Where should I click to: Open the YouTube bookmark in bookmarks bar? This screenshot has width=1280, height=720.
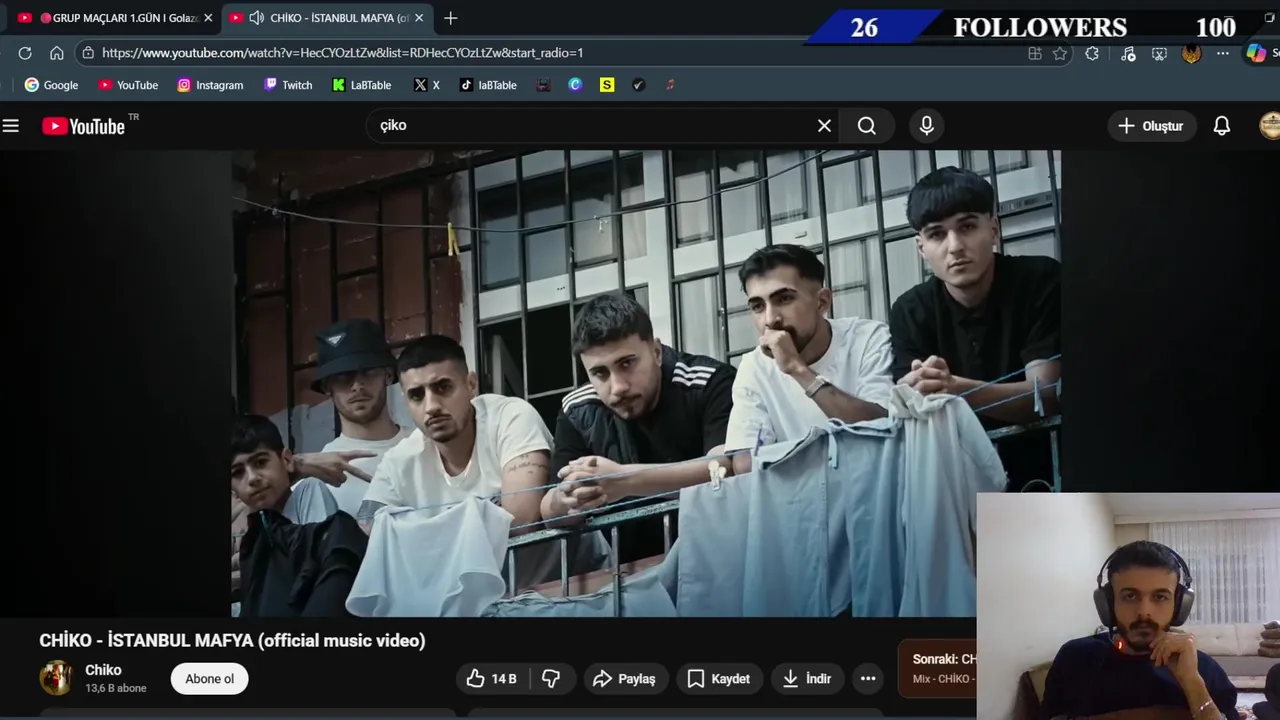(x=128, y=85)
